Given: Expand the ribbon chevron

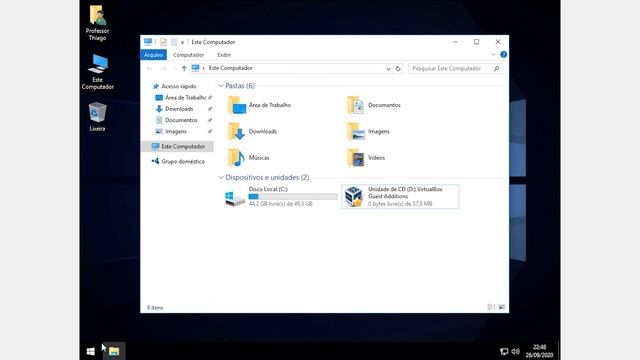Looking at the screenshot, I should tap(493, 55).
